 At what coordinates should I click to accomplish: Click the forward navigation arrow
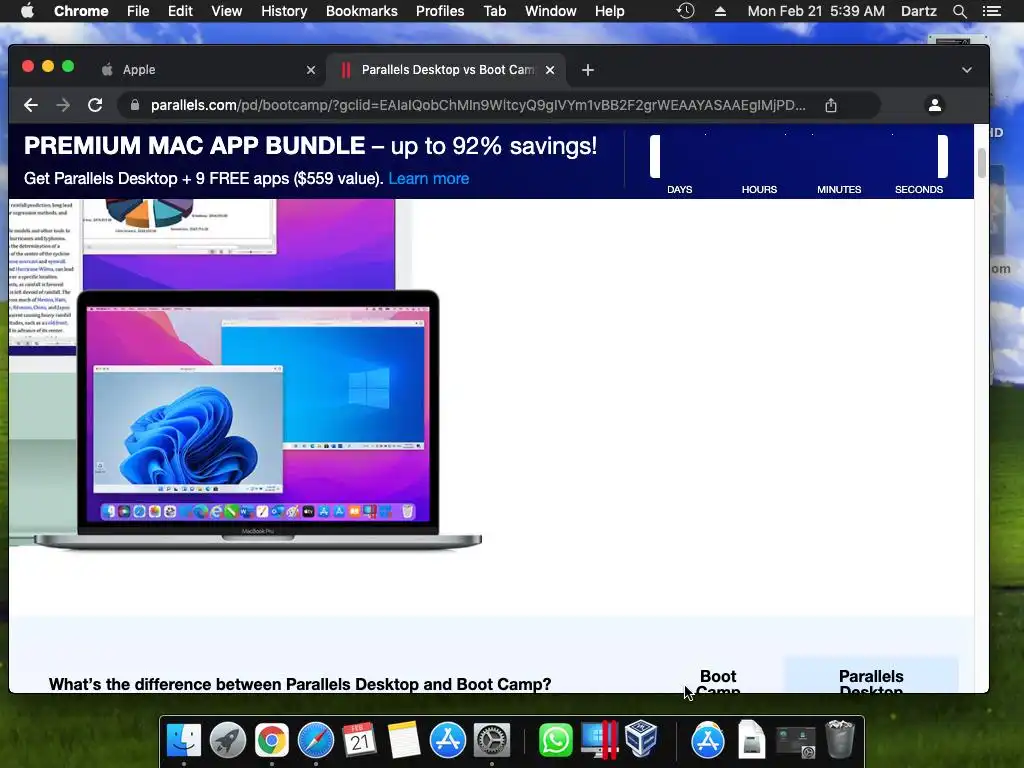(63, 105)
